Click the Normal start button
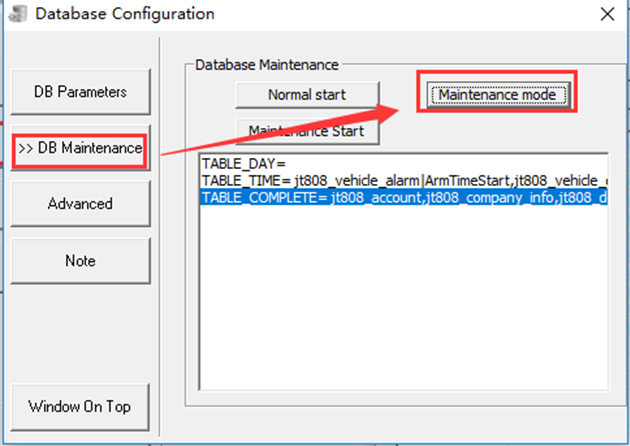 [307, 95]
